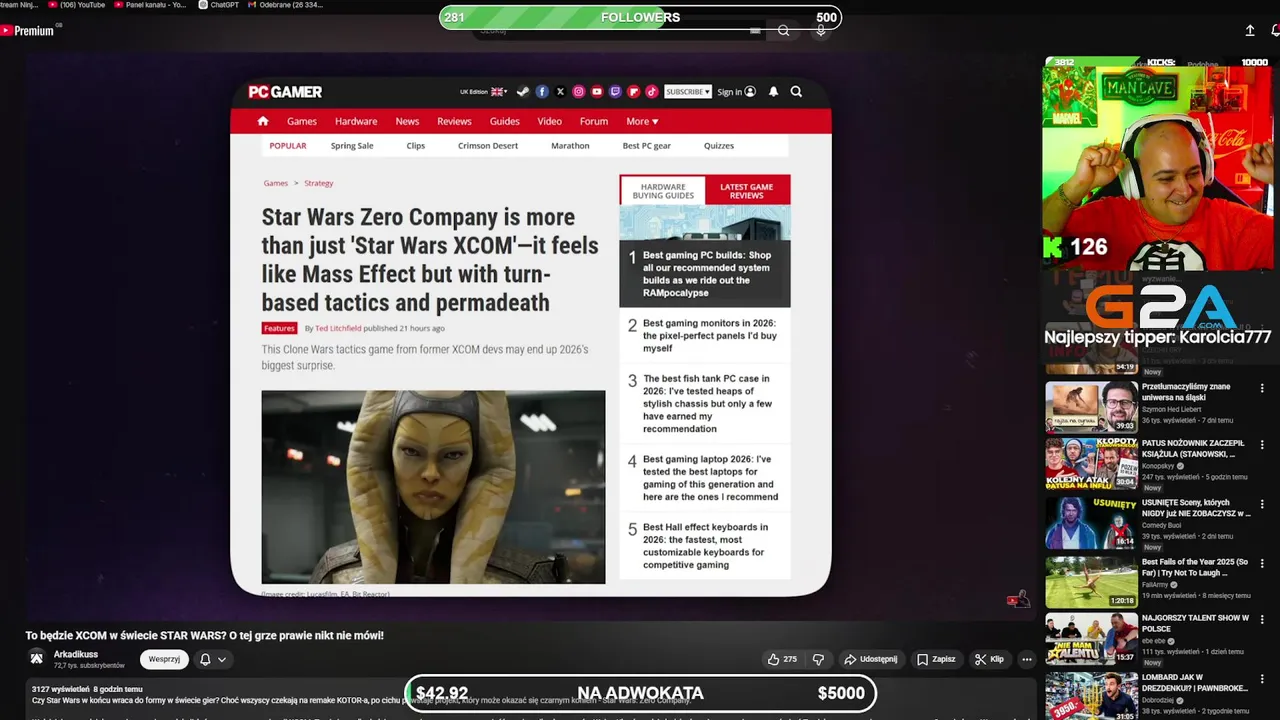Click Sign in on PC Gamer
This screenshot has width=1280, height=720.
736,91
